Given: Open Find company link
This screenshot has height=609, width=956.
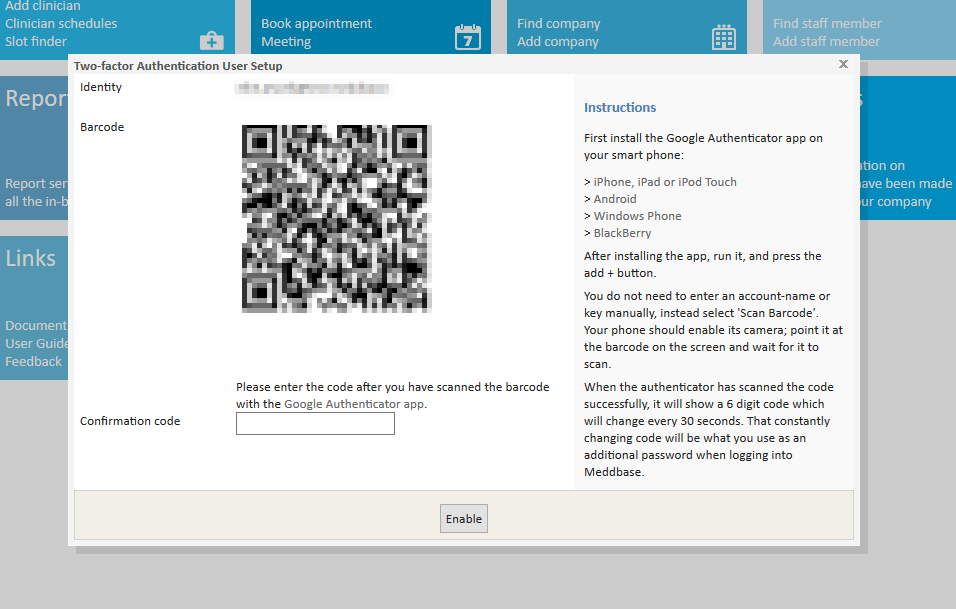Looking at the screenshot, I should point(558,23).
